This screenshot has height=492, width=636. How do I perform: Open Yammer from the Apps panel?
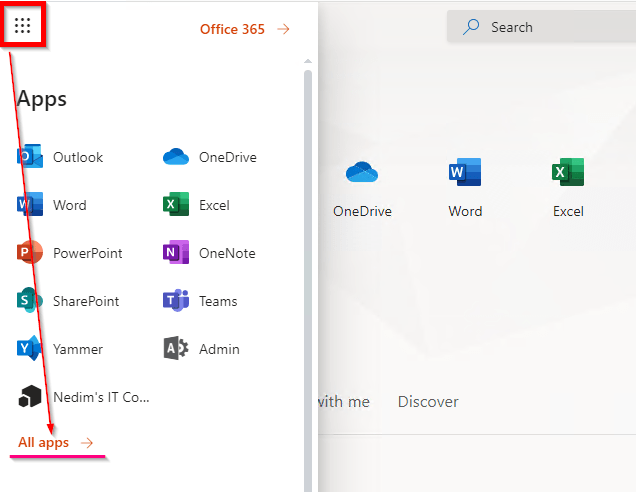tap(60, 349)
